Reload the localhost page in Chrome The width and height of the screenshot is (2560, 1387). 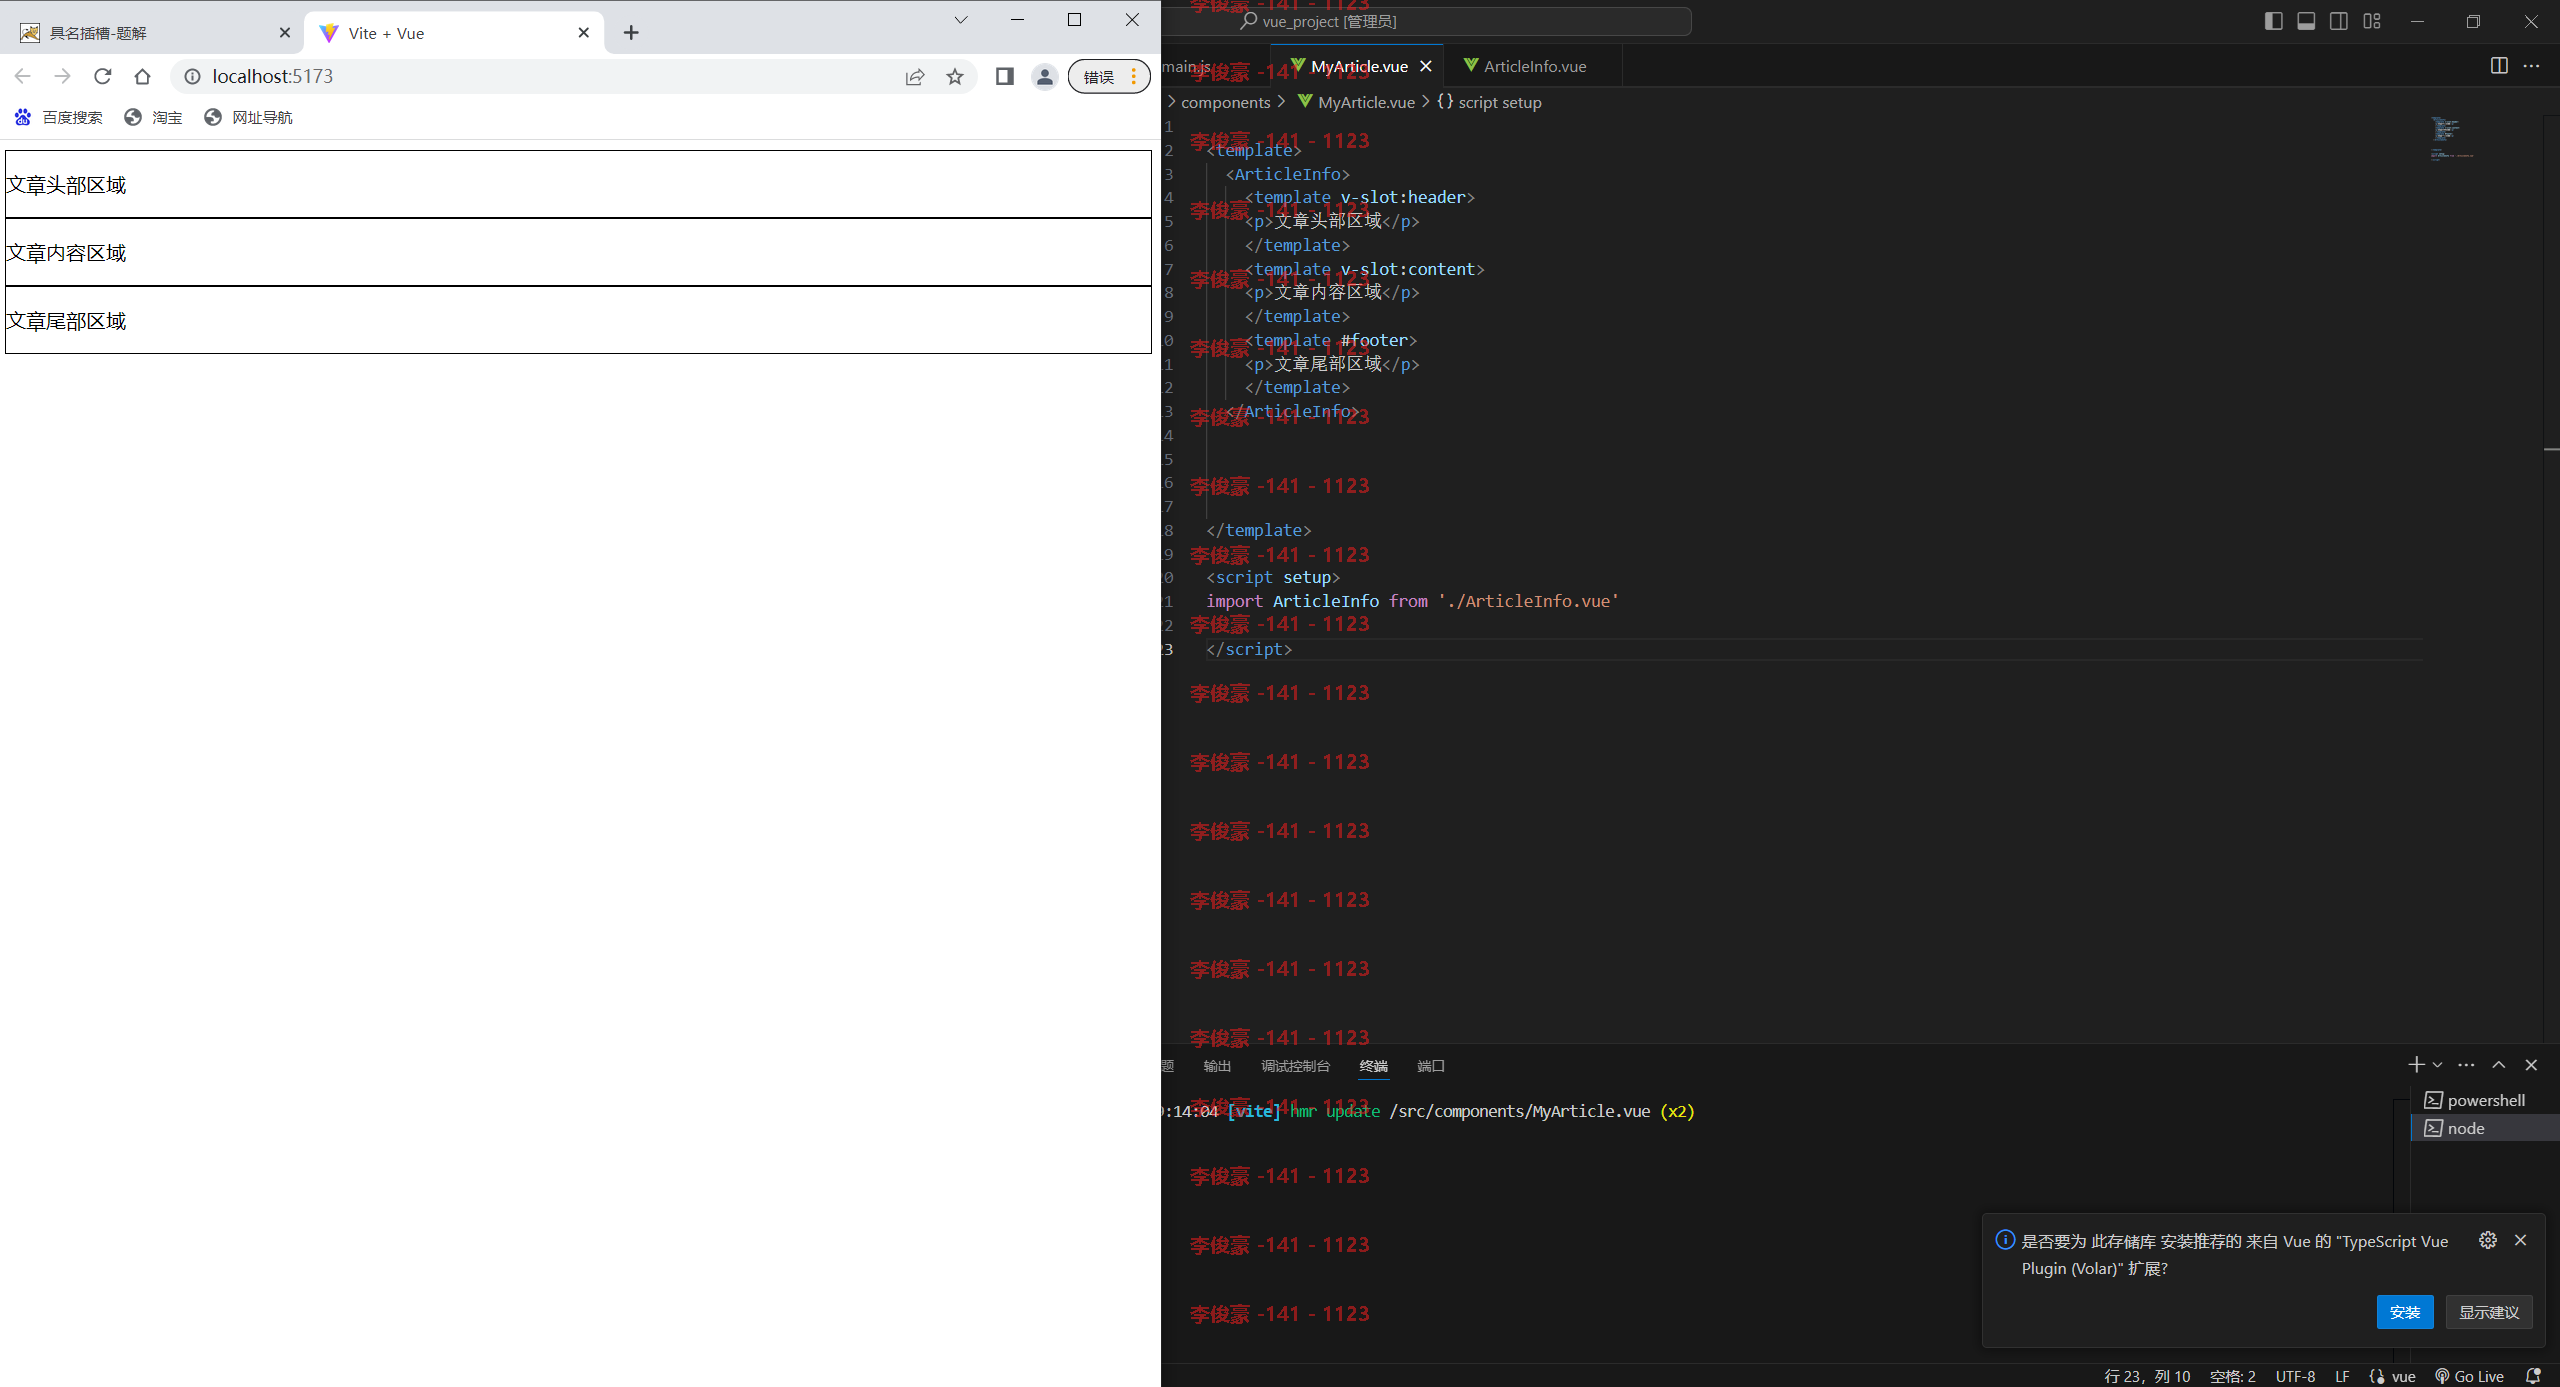102,76
